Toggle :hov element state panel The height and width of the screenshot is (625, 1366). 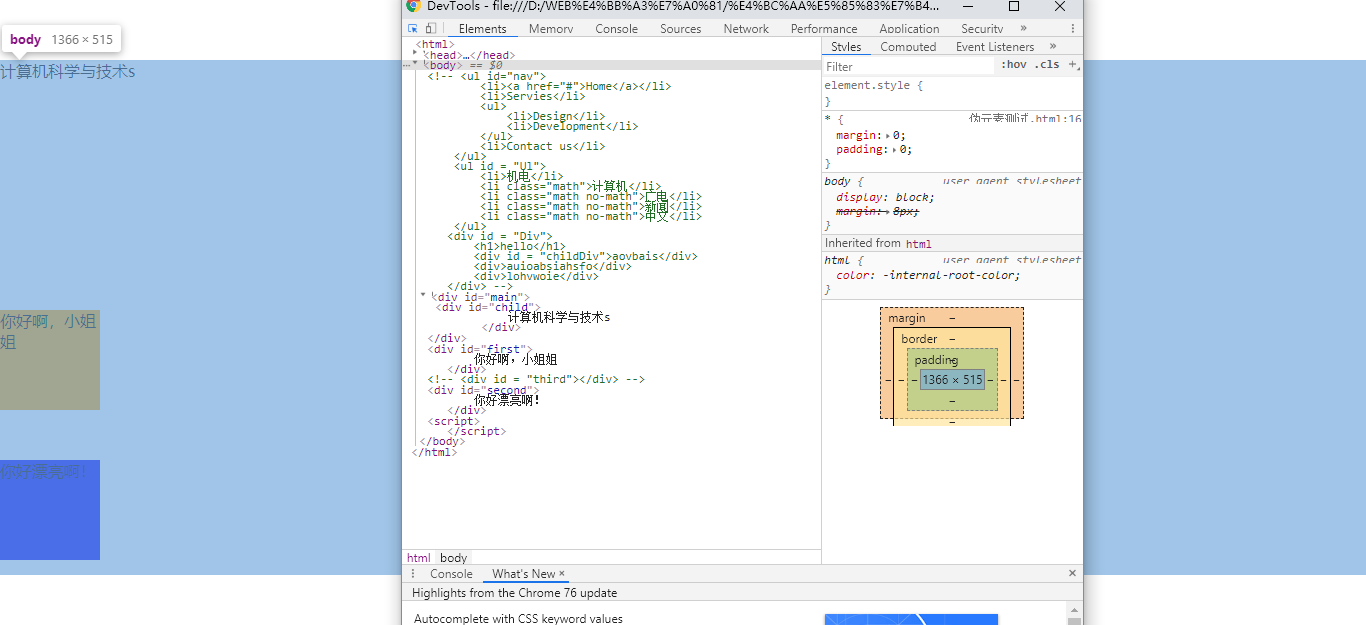[1014, 64]
